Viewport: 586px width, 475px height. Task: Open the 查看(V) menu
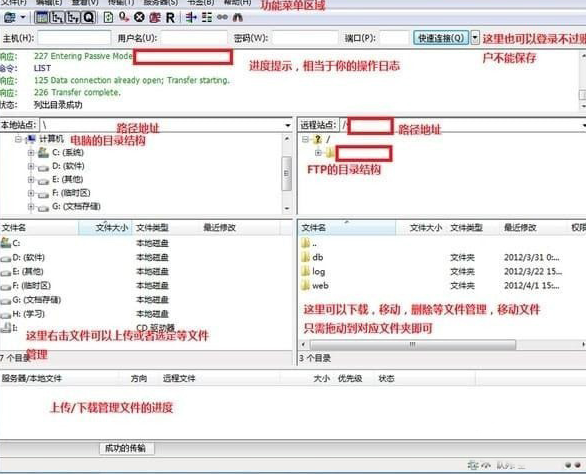click(x=85, y=2)
